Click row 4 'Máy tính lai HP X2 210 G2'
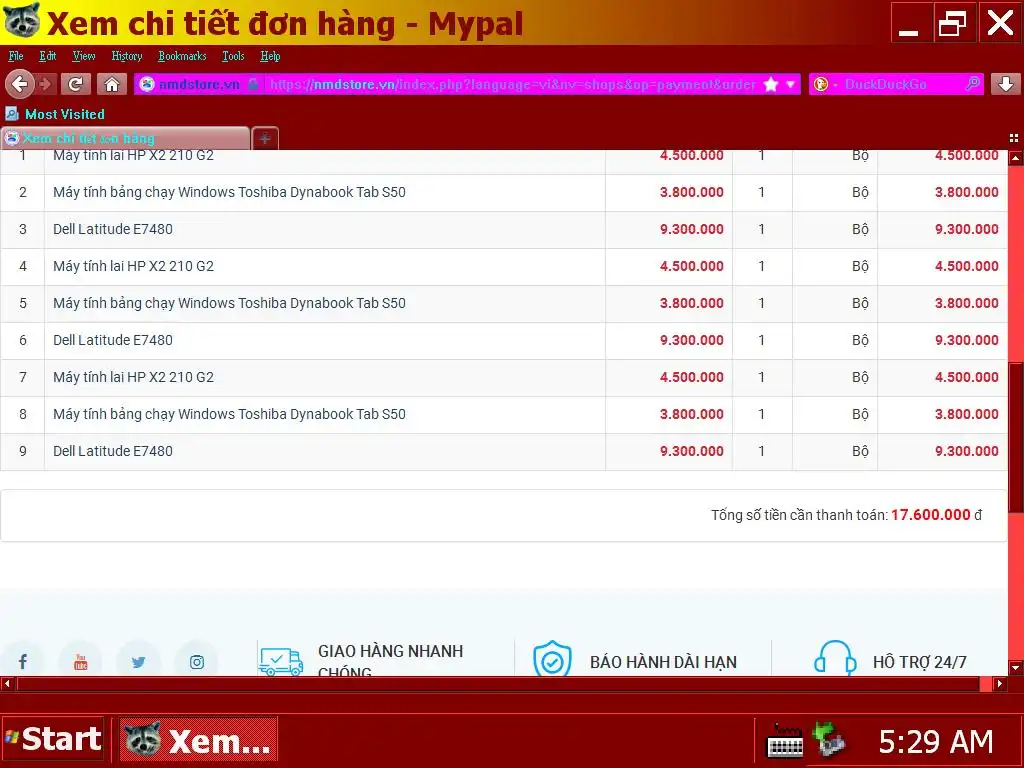Screen dimensions: 1024x768 133,266
